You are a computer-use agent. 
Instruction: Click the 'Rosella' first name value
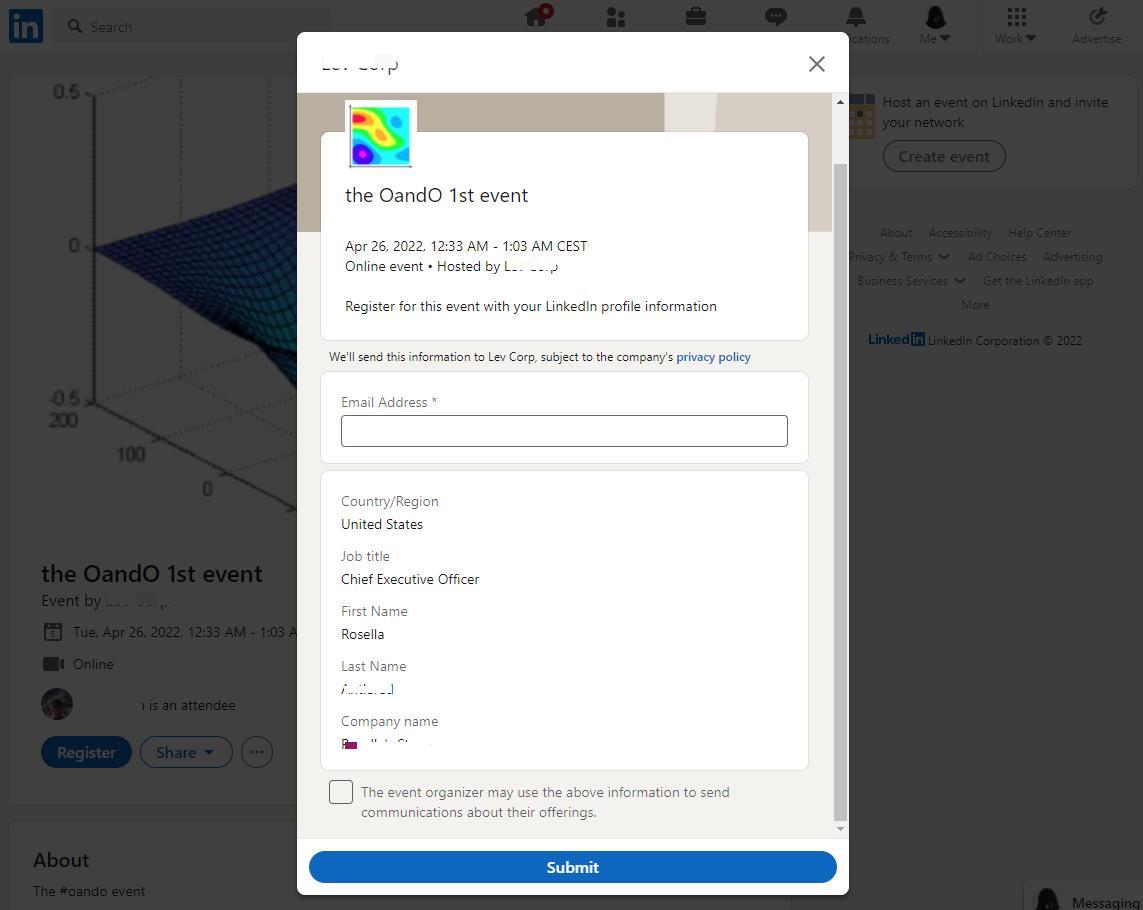(362, 634)
